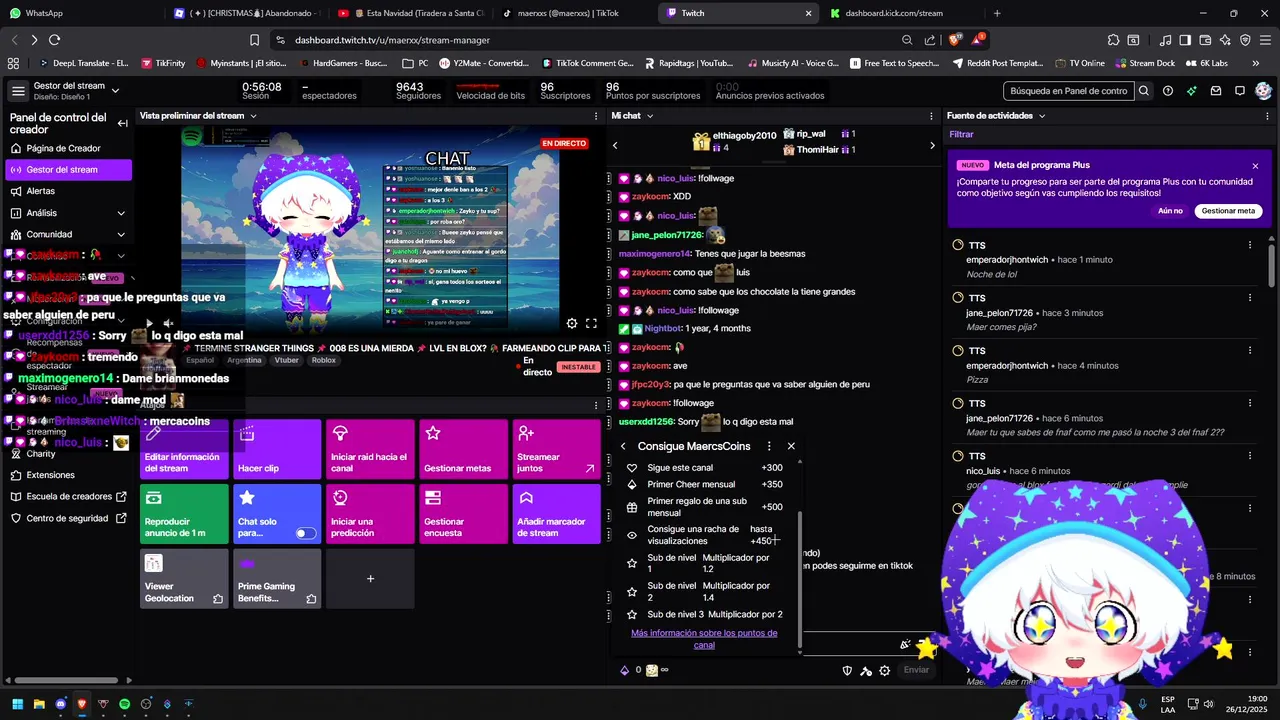1280x720 pixels.
Task: Dismiss the Meta del programa Plus banner
Action: pos(1255,166)
